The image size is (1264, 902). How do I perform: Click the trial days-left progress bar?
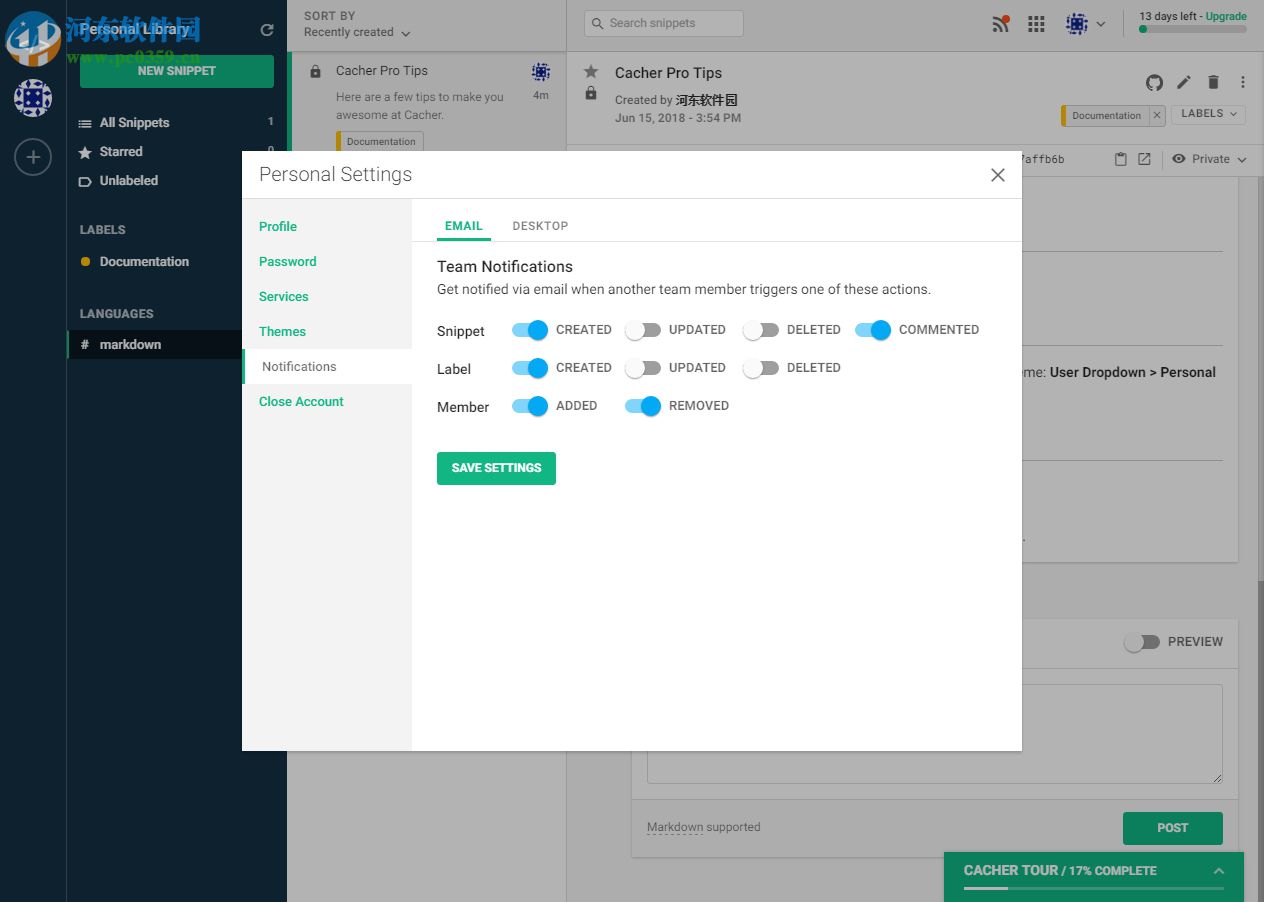tap(1193, 30)
